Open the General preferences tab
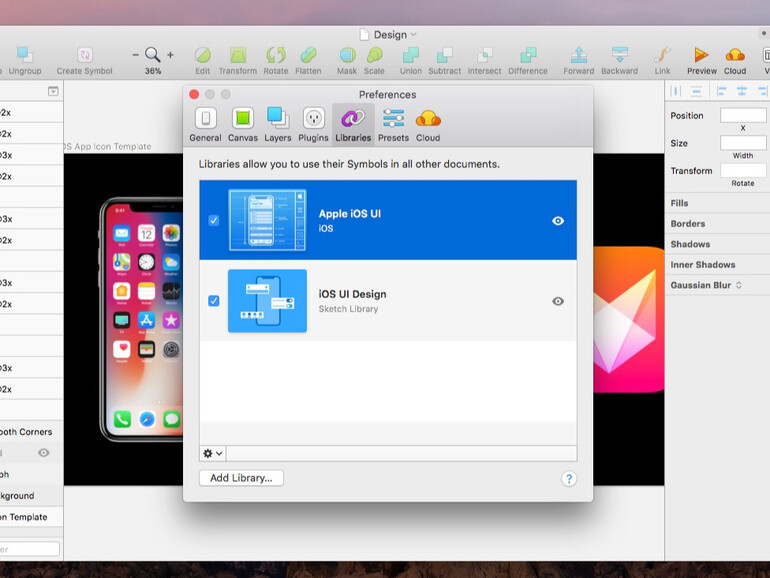This screenshot has height=578, width=770. (x=205, y=125)
